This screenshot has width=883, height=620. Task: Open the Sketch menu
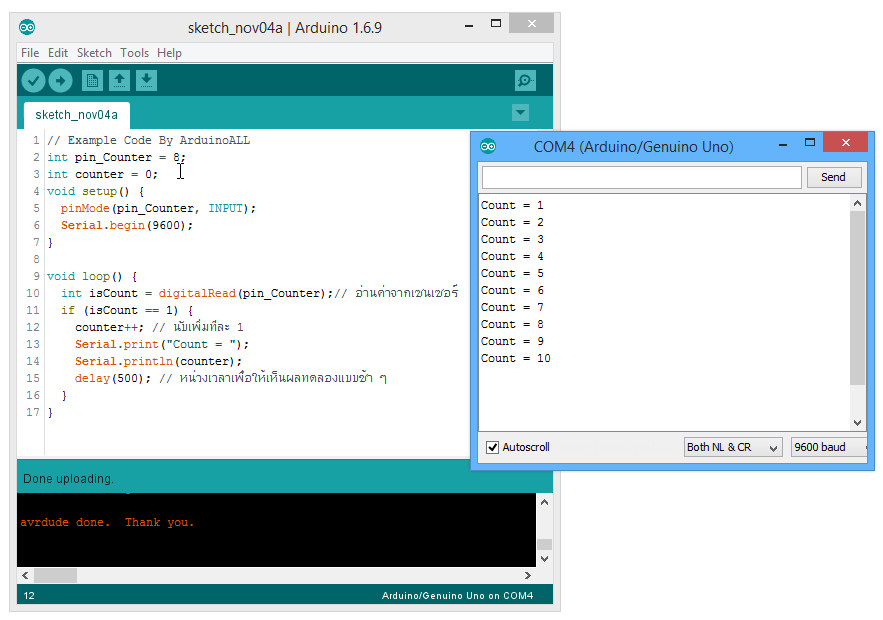pyautogui.click(x=94, y=53)
